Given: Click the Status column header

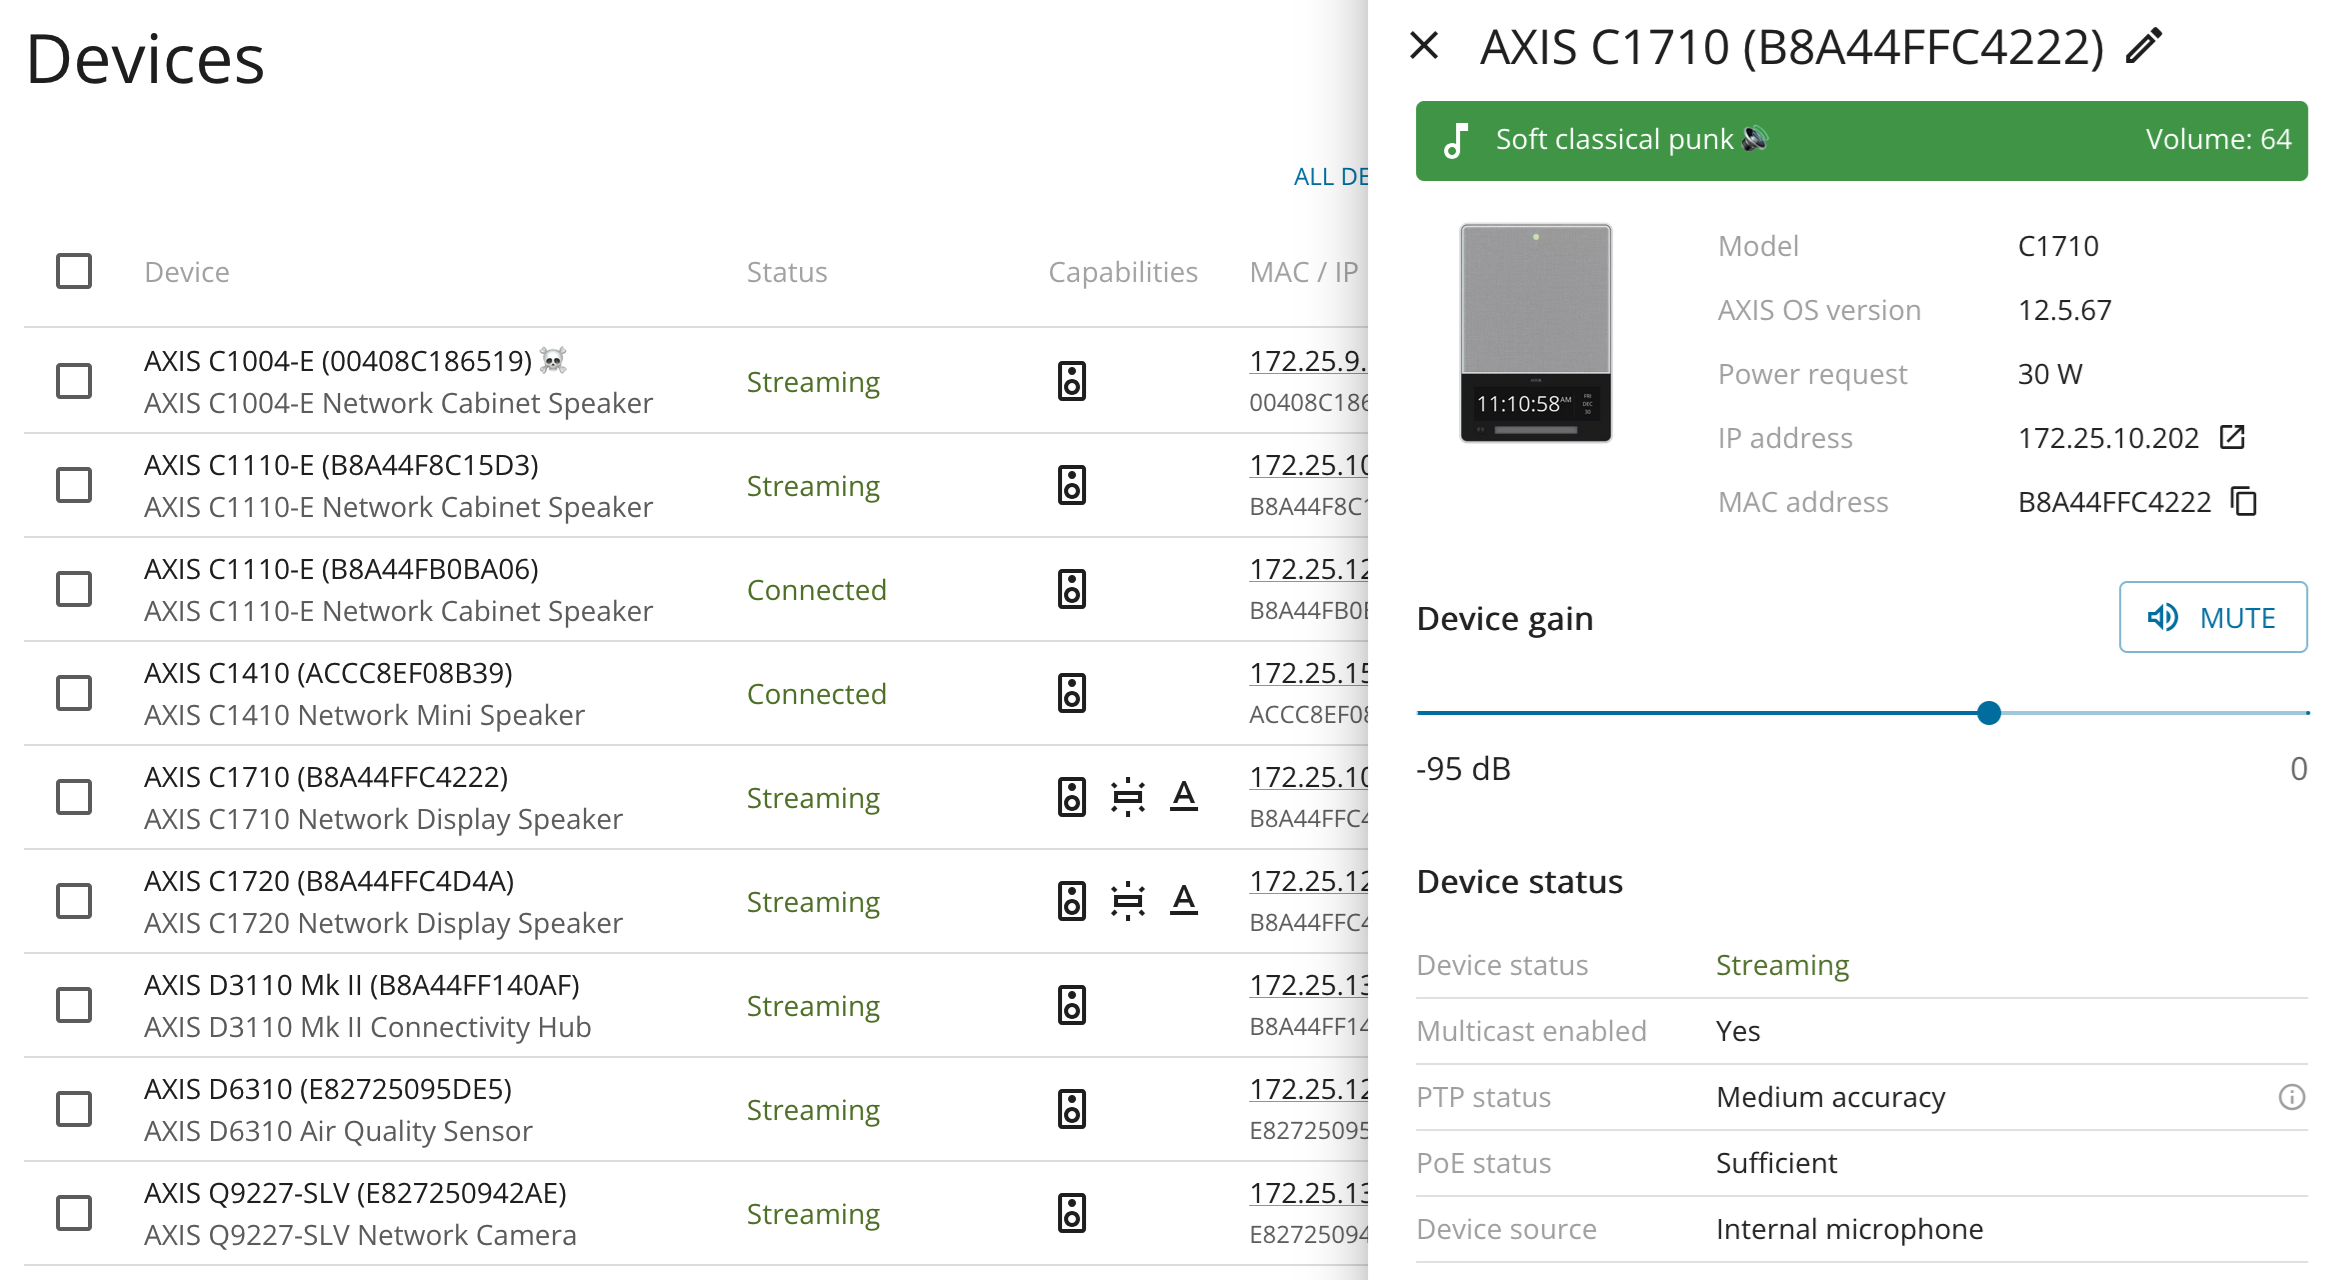Looking at the screenshot, I should (787, 272).
